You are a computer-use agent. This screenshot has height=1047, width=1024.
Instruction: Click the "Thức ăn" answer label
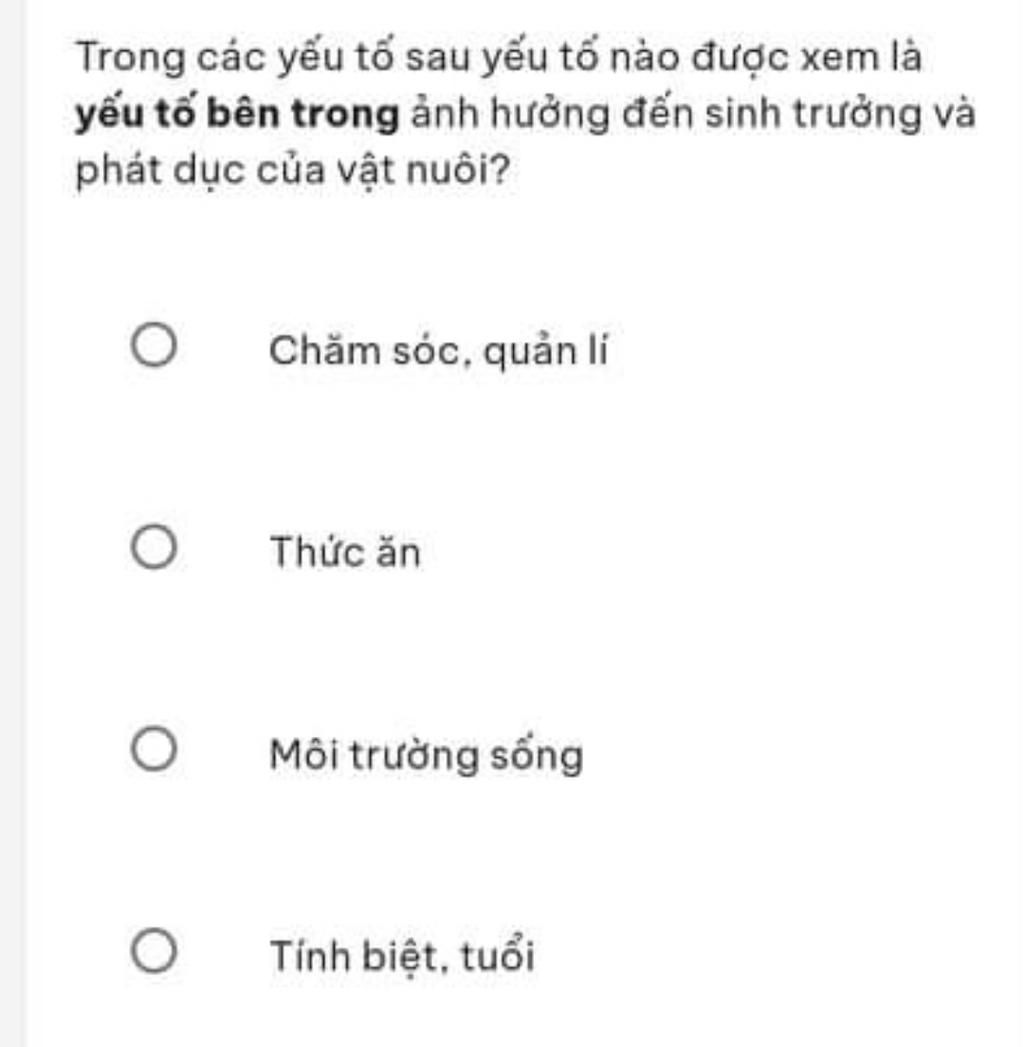pos(345,552)
